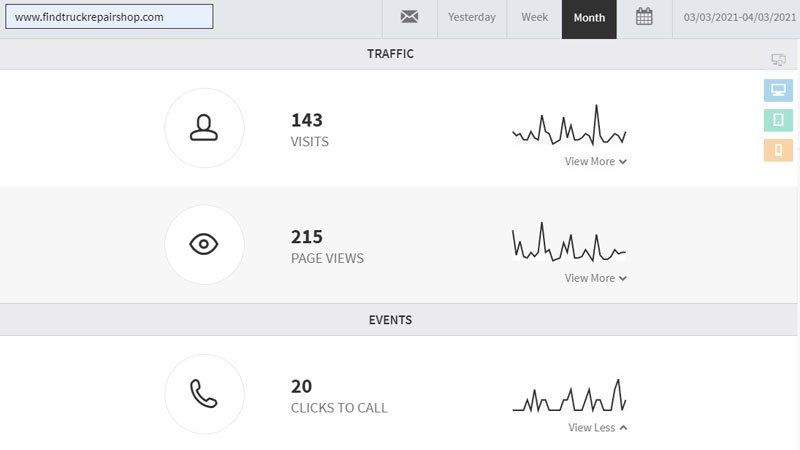This screenshot has width=800, height=450.
Task: Click the CLICKS TO CALL label
Action: [x=339, y=408]
